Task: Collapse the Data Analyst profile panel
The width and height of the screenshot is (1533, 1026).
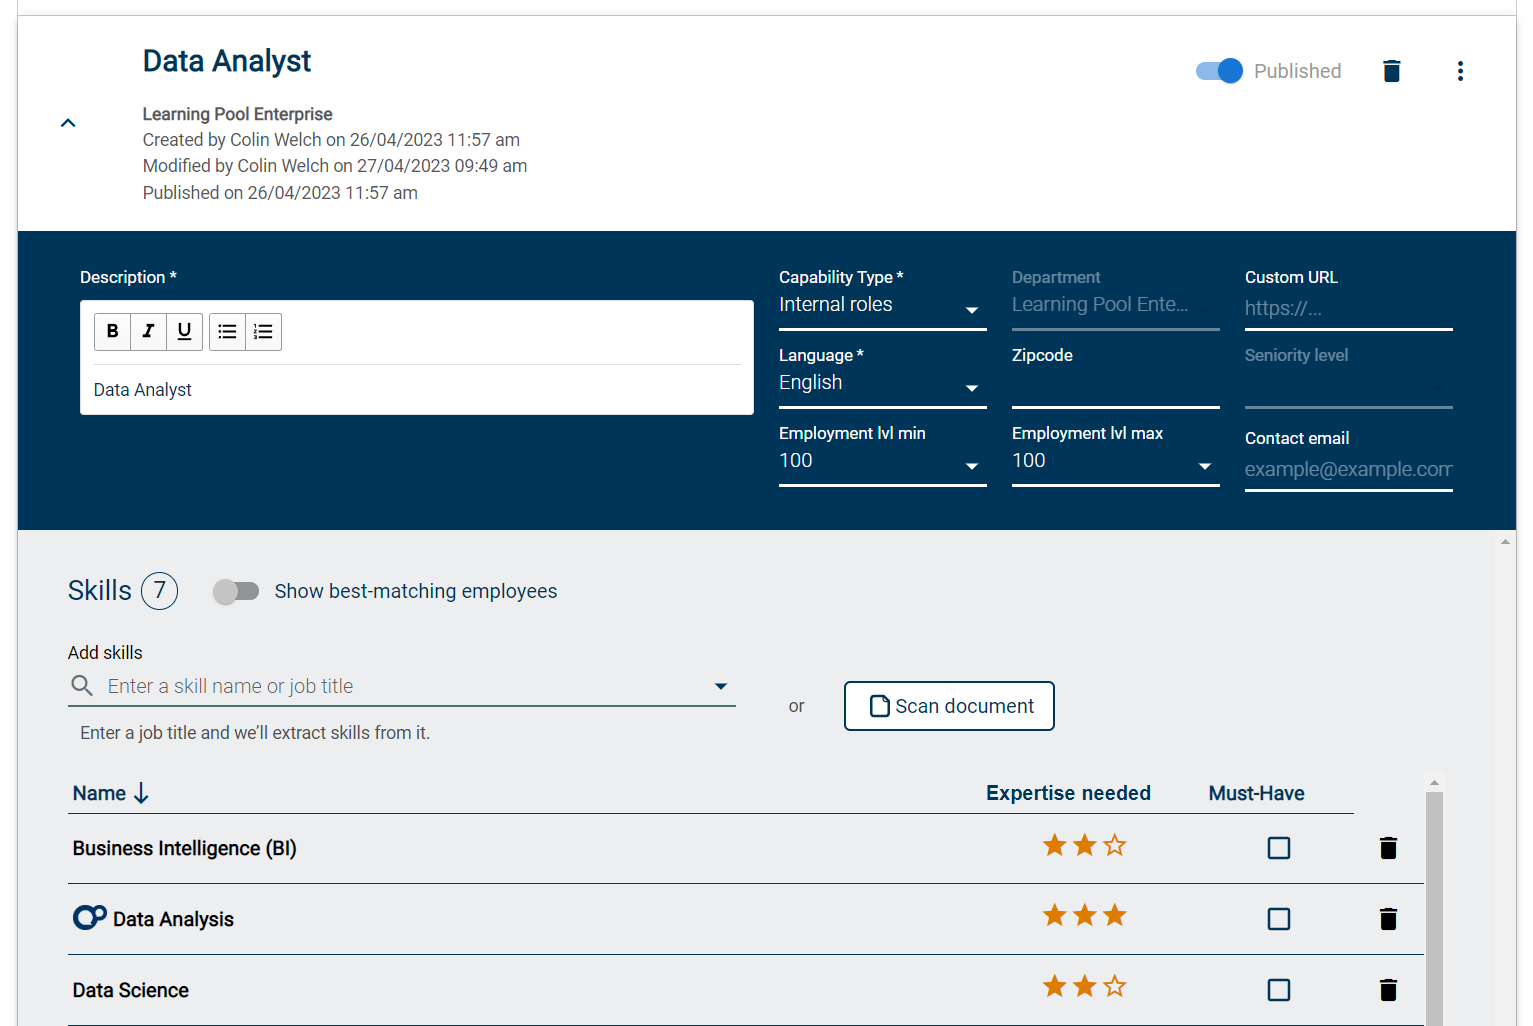Action: (x=68, y=123)
